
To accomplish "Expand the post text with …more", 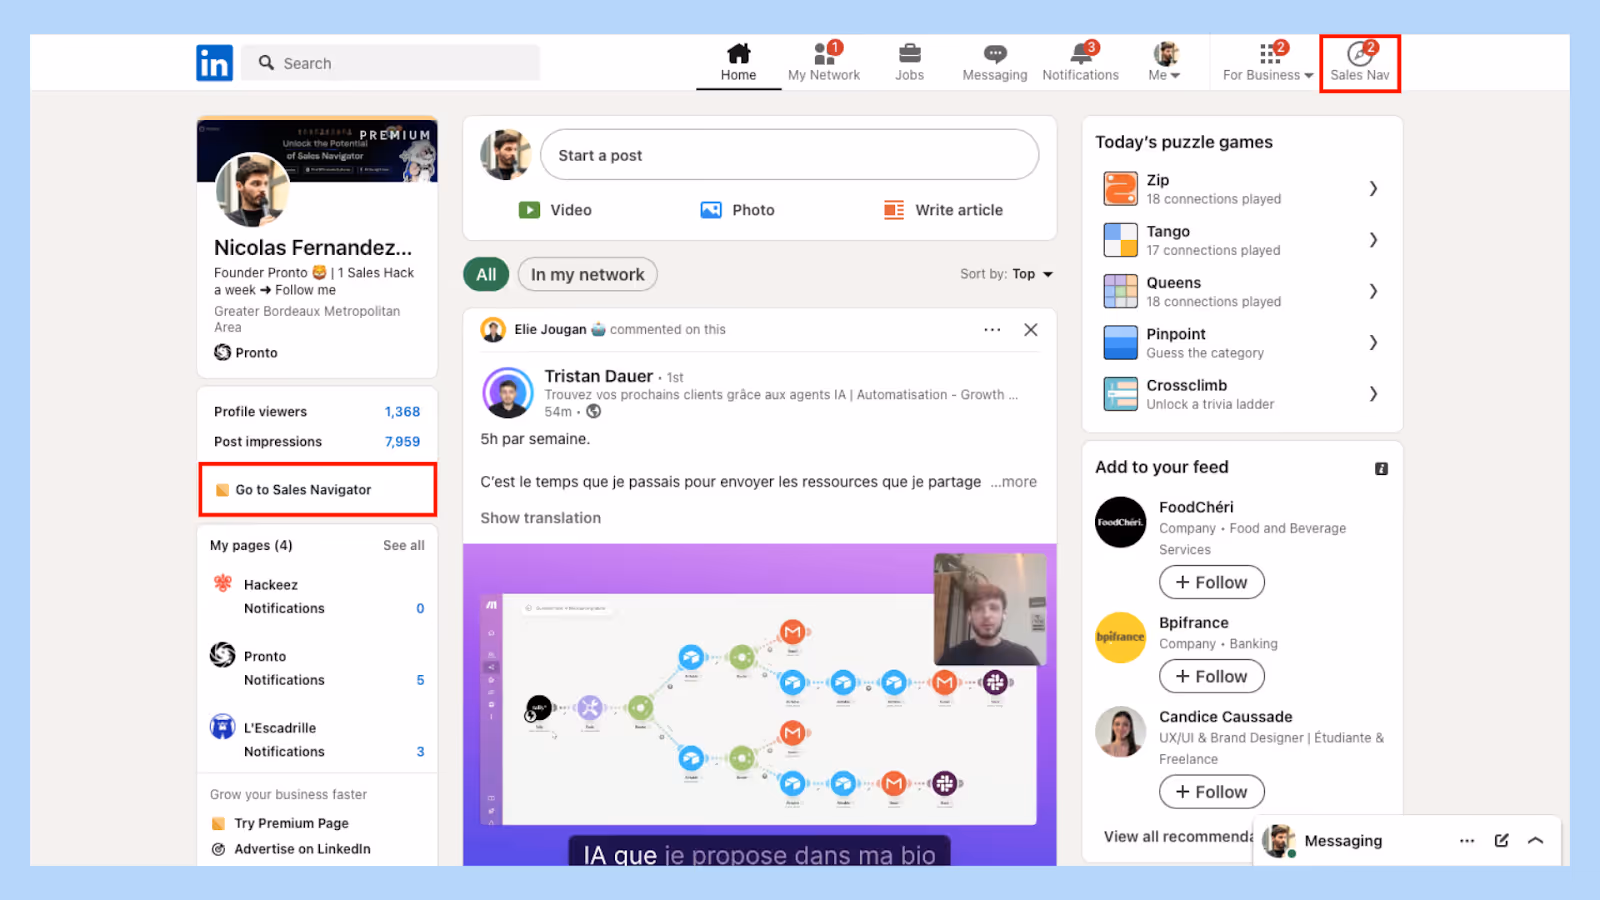I will tap(1014, 482).
